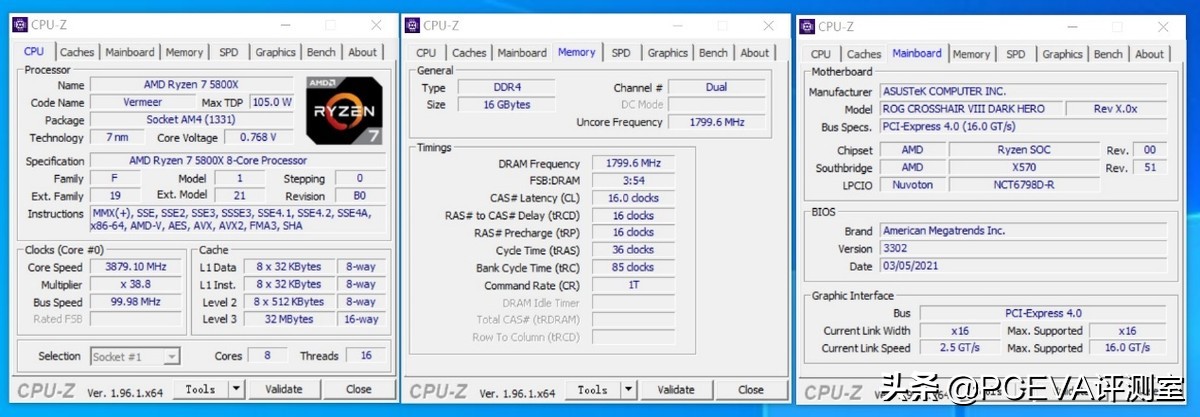Image resolution: width=1200 pixels, height=417 pixels.
Task: Click the Channel # value Dual
Action: click(716, 88)
